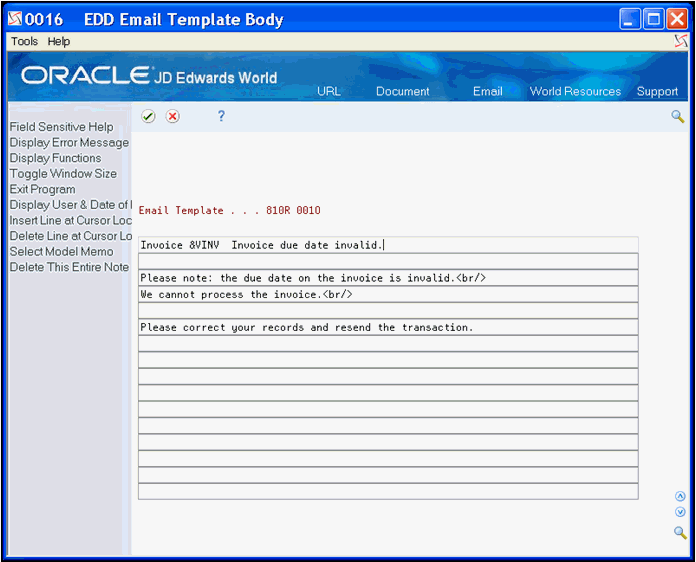Screen dimensions: 696x562
Task: Click the 'Please correct your records' line
Action: [388, 327]
